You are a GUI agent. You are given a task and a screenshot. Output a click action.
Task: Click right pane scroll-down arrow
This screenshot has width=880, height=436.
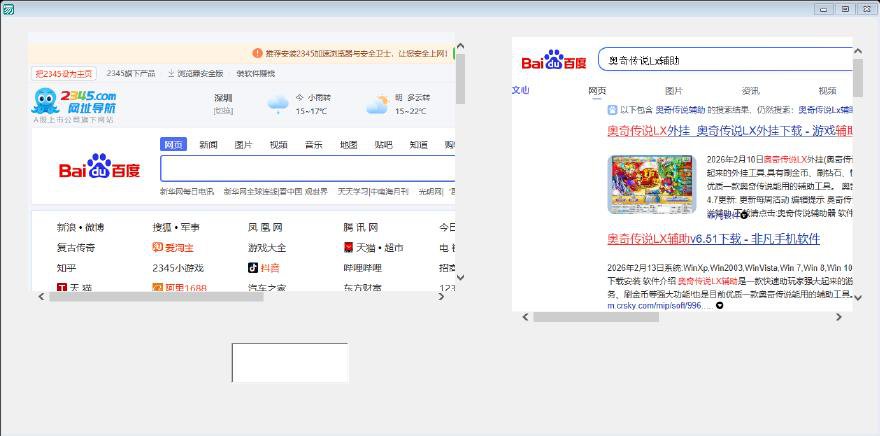(858, 296)
